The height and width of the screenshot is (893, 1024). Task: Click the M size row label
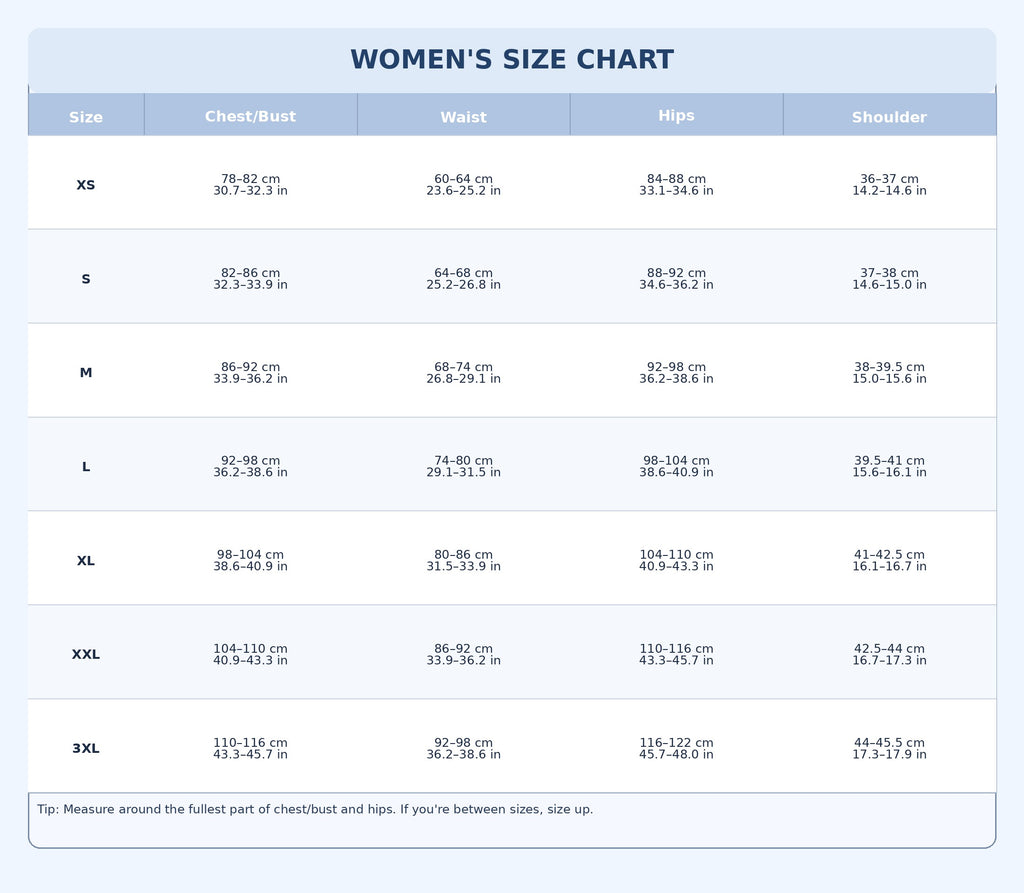pyautogui.click(x=86, y=373)
